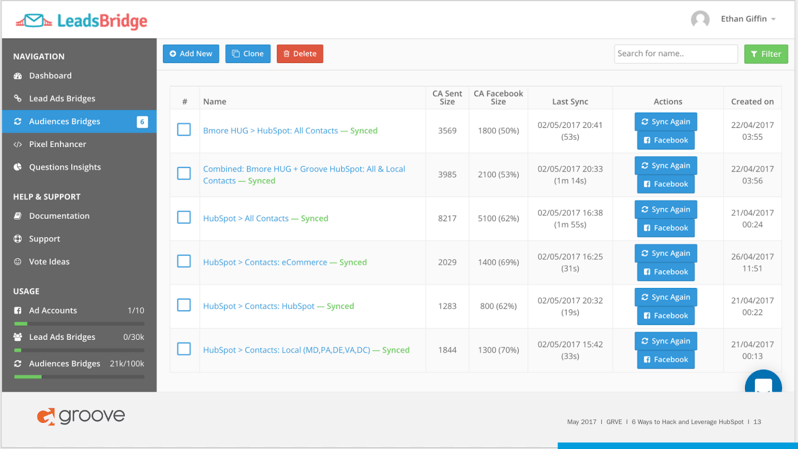Open the chat widget bubble
The height and width of the screenshot is (449, 798).
point(763,382)
